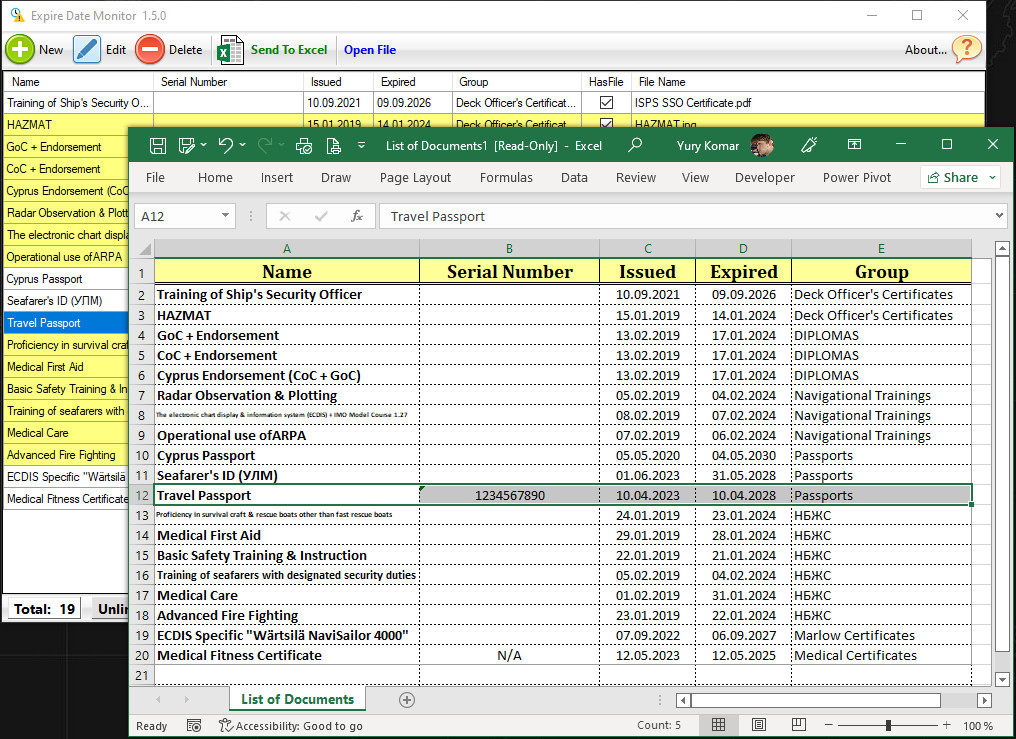Open the Excel search magnifier
This screenshot has height=739, width=1016.
click(x=635, y=145)
